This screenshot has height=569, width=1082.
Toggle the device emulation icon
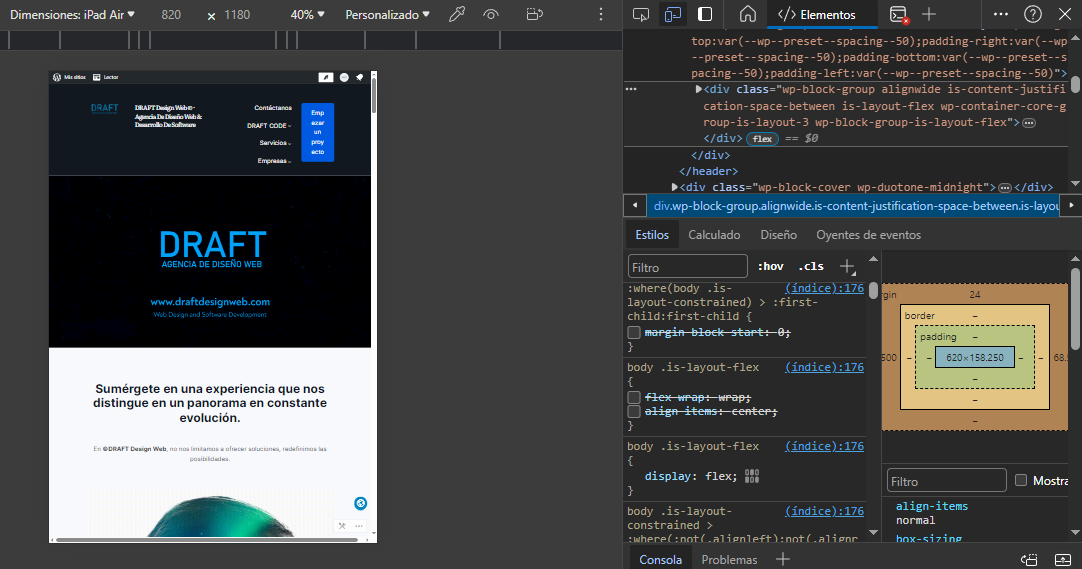tap(673, 14)
